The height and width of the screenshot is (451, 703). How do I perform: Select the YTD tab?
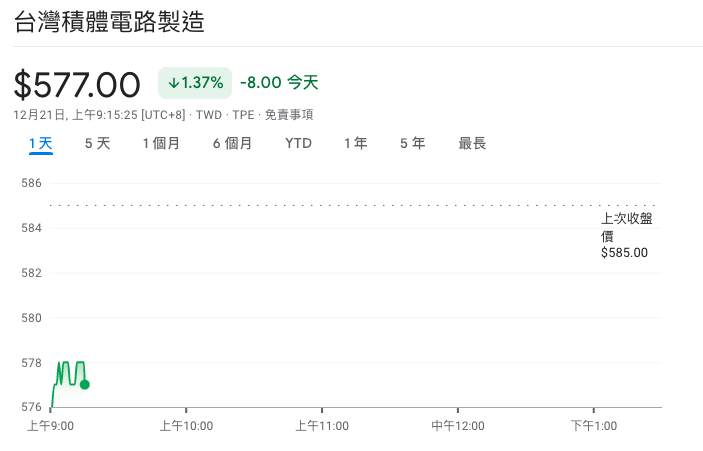point(298,143)
